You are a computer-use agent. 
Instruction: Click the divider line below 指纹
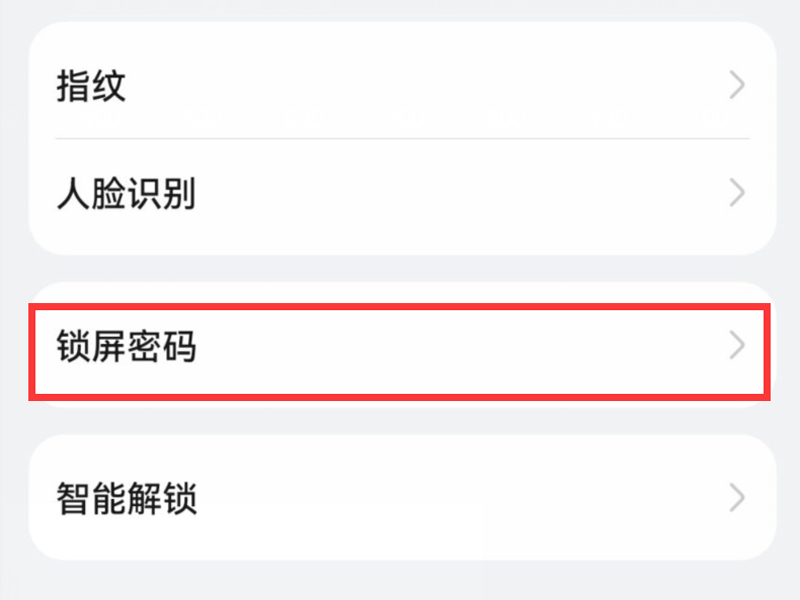point(400,138)
